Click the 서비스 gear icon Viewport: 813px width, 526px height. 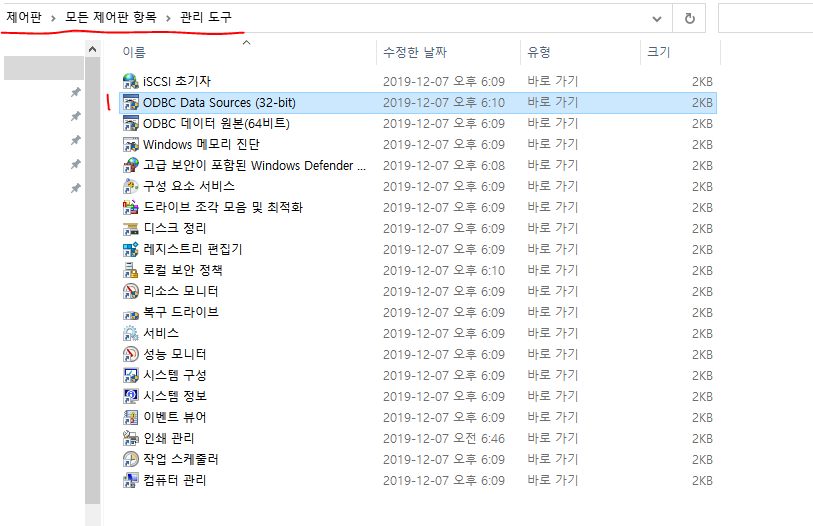[x=131, y=334]
